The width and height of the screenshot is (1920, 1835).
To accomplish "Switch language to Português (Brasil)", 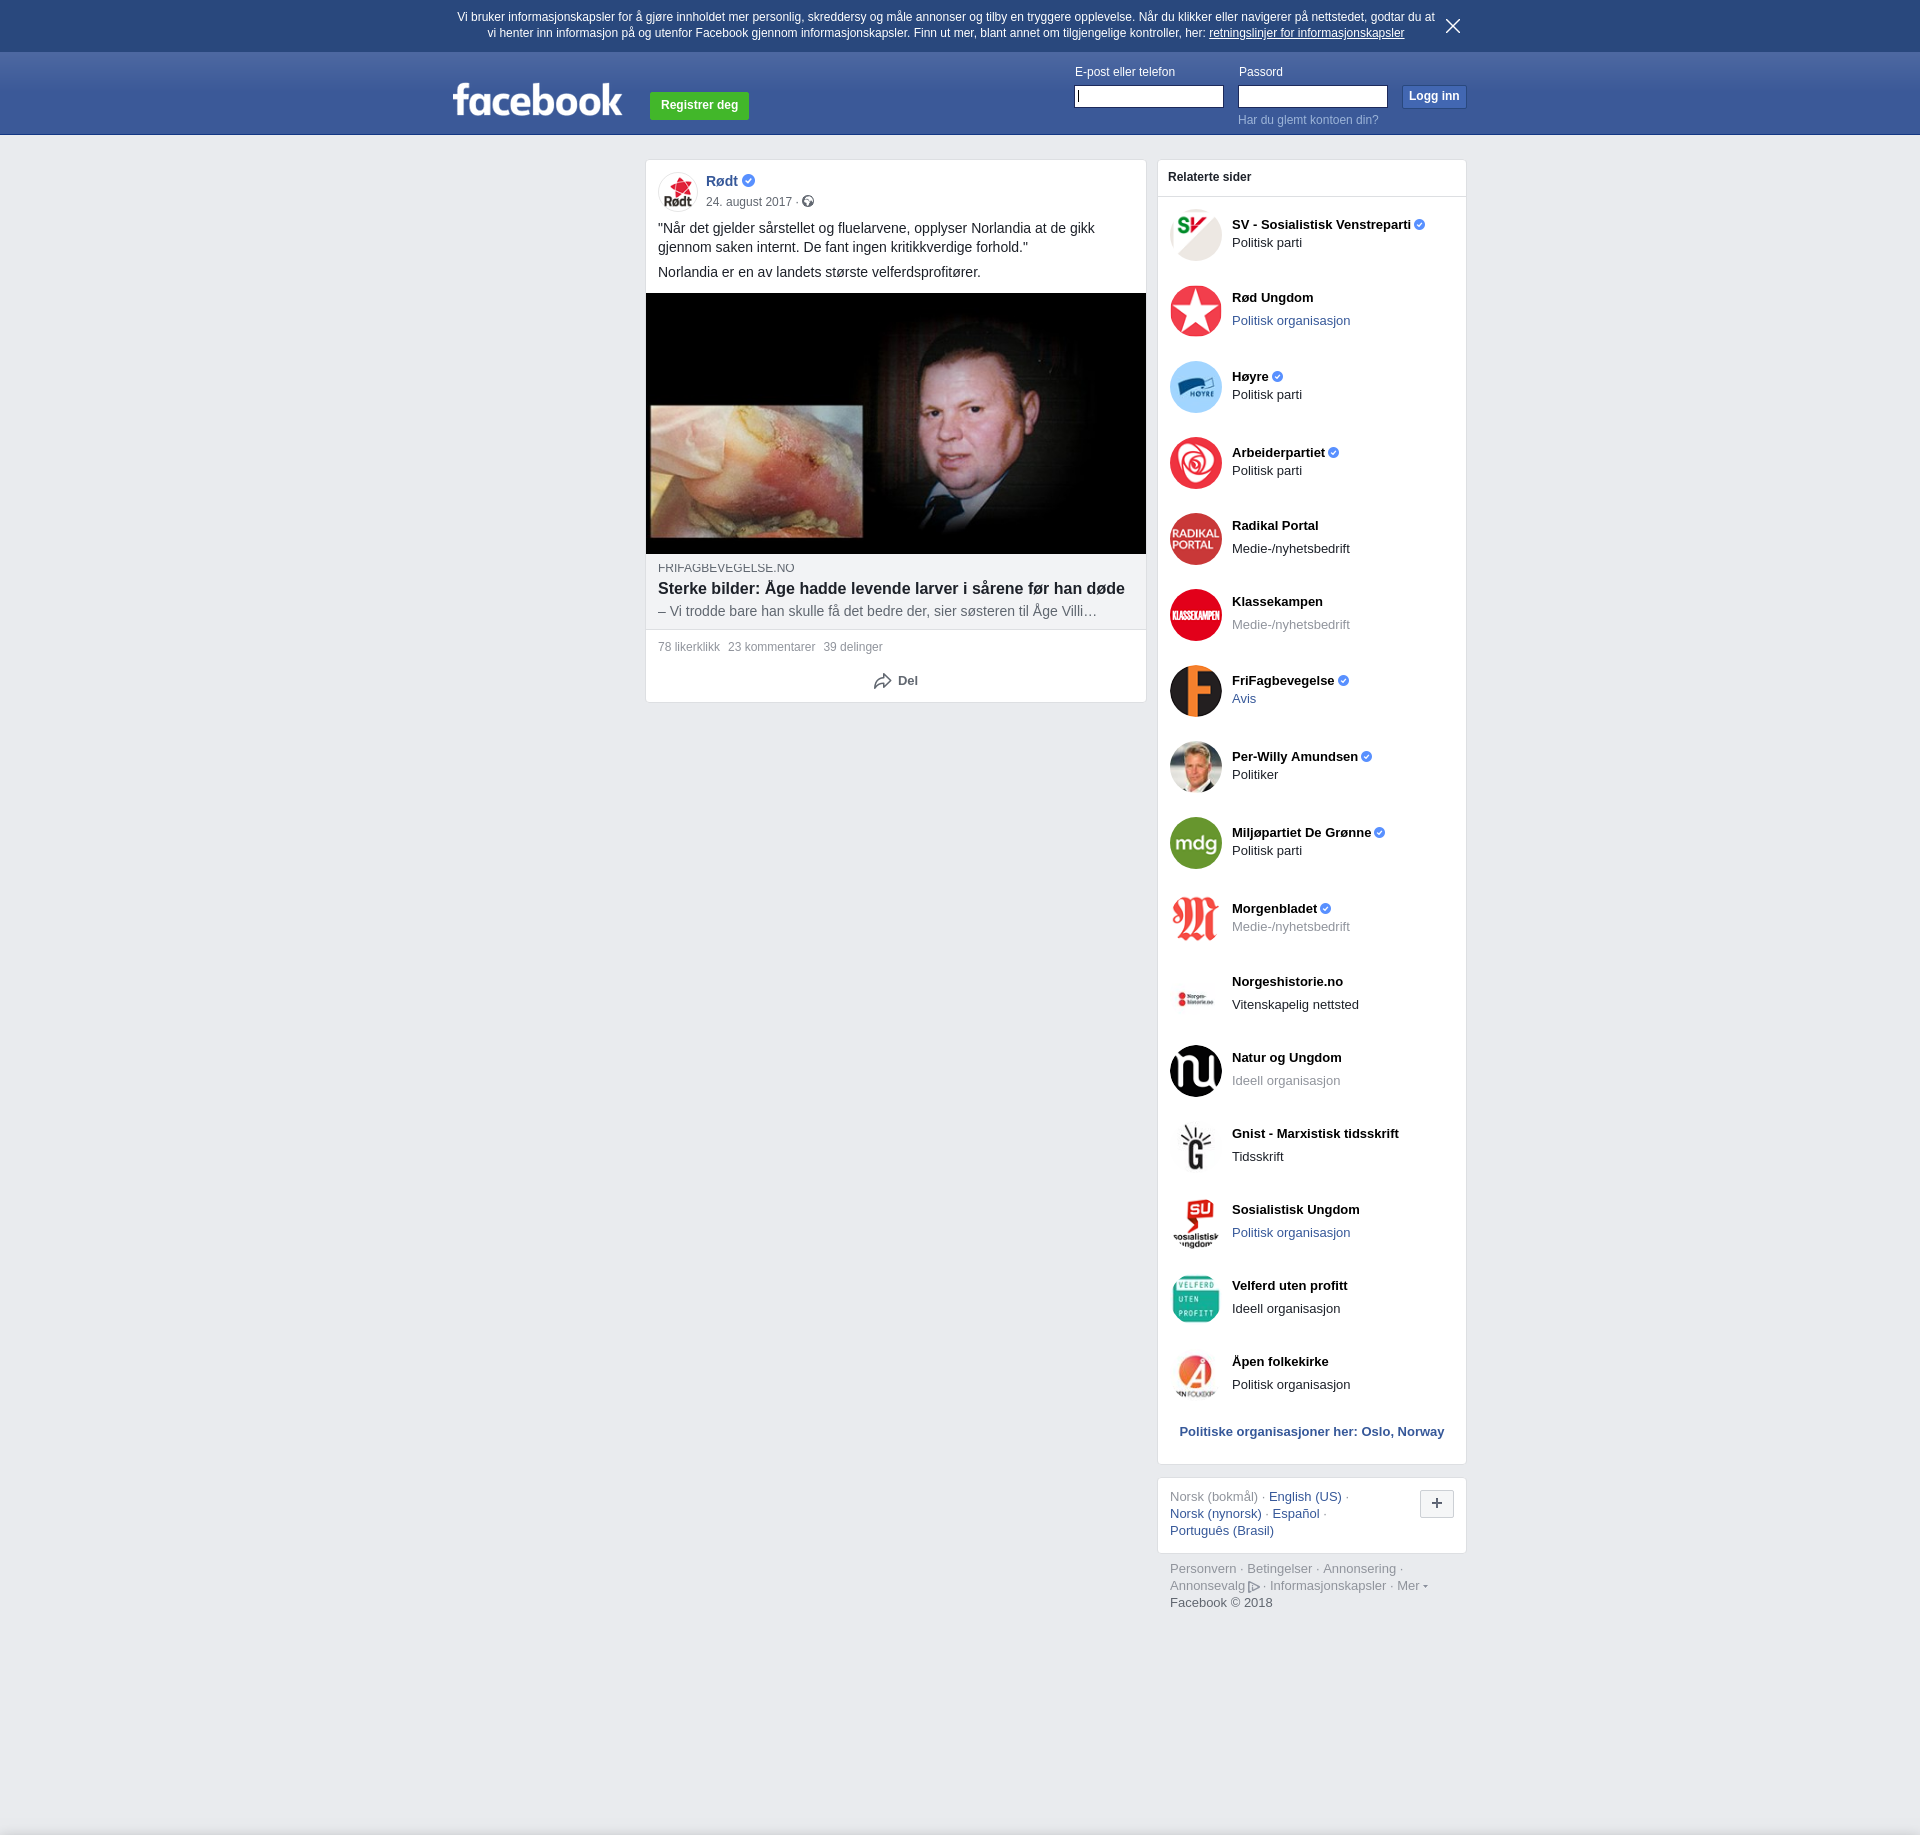I will [1222, 1531].
